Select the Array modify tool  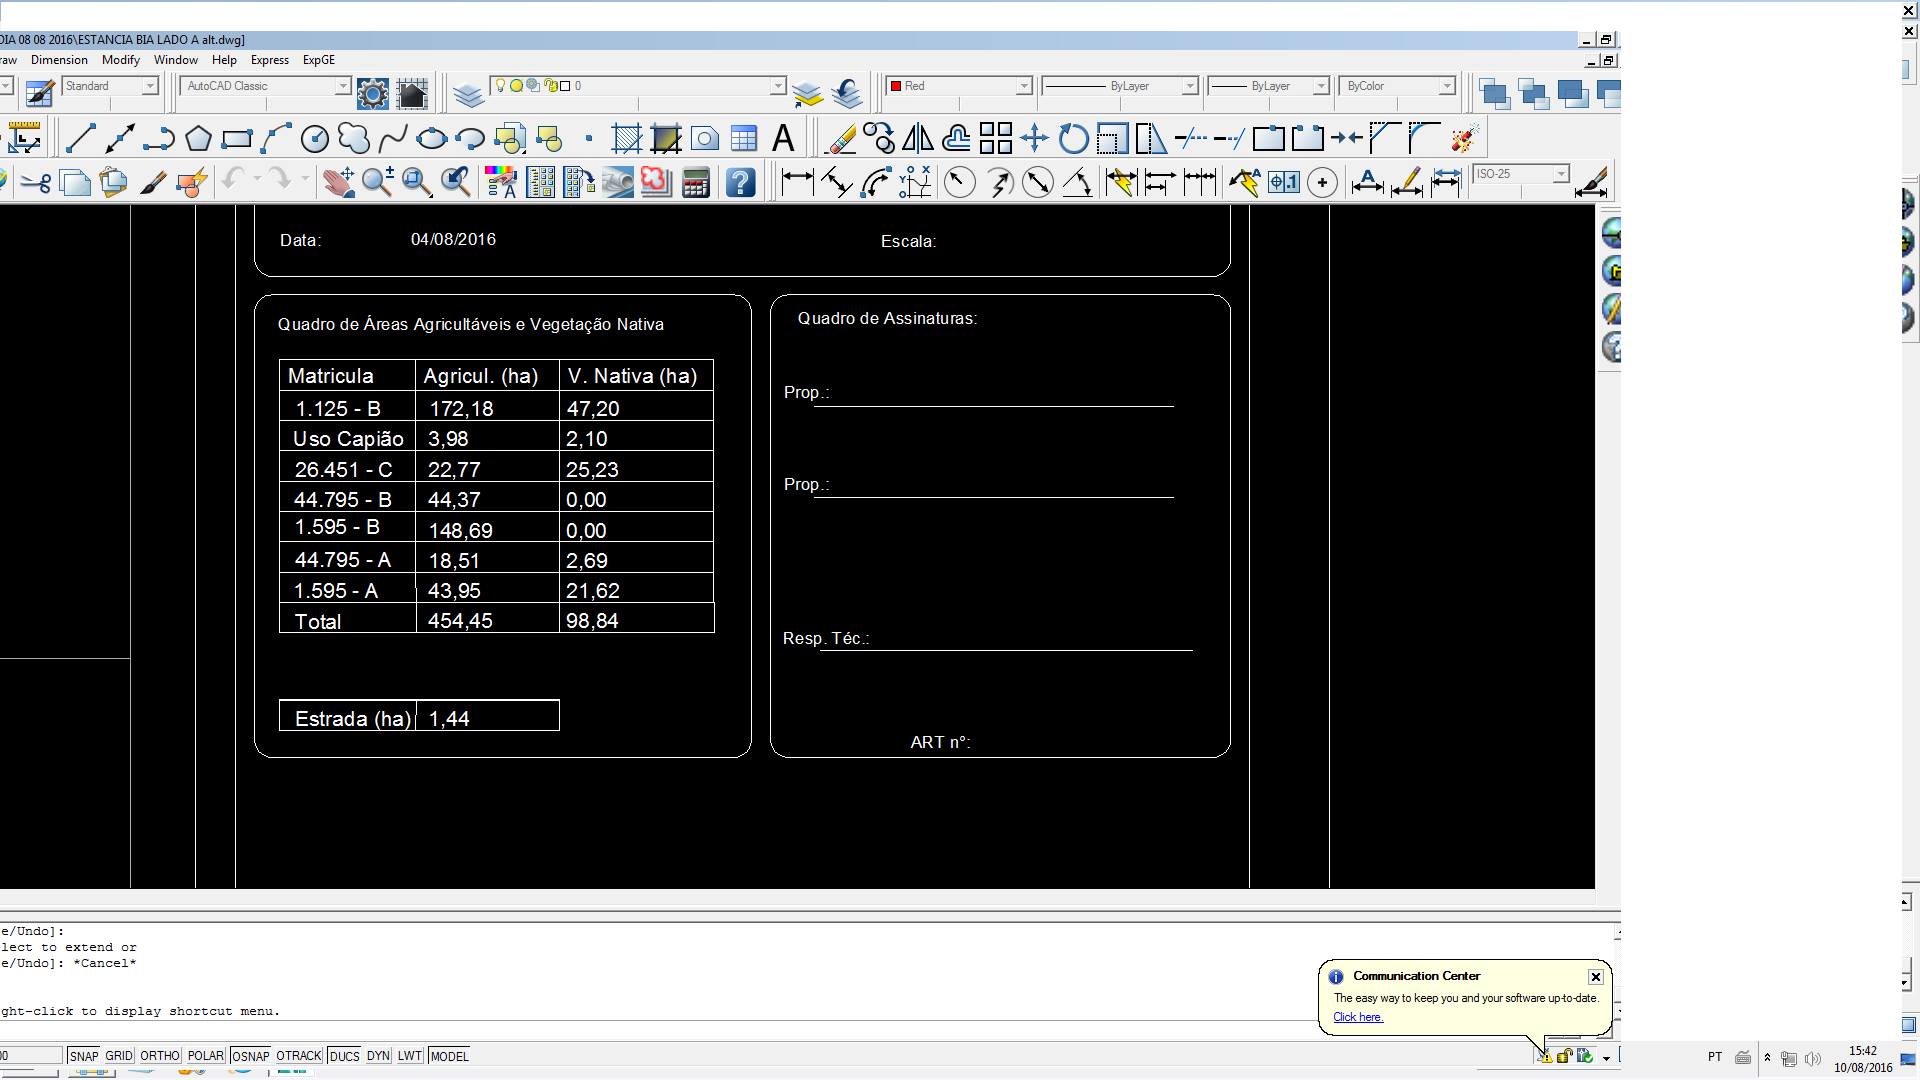click(996, 139)
